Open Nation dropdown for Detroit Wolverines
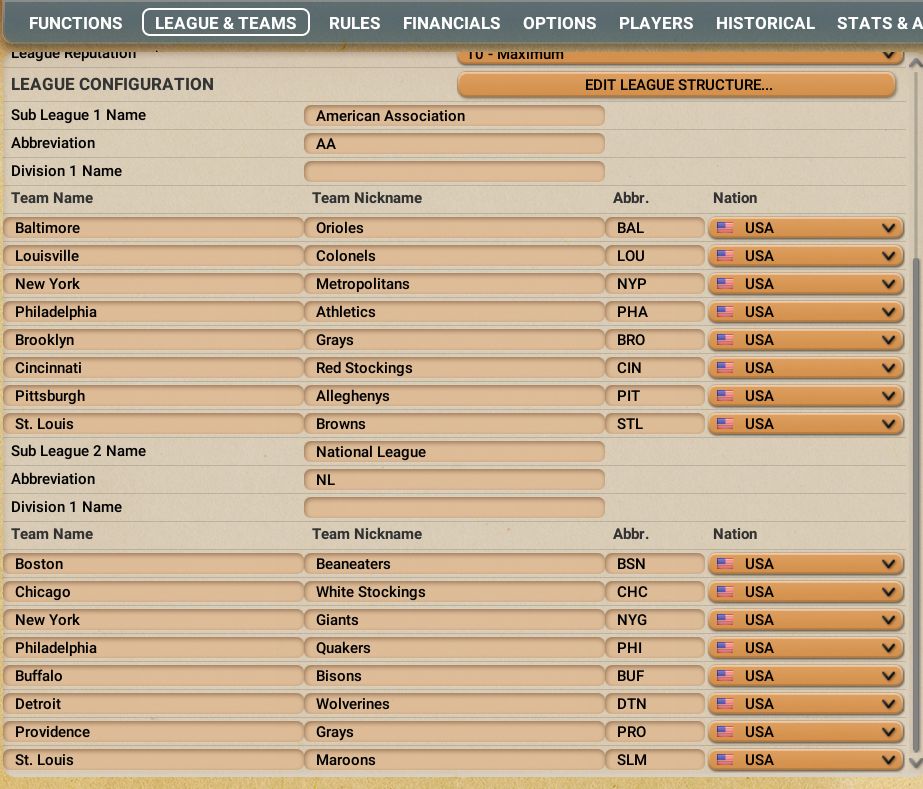 click(806, 704)
